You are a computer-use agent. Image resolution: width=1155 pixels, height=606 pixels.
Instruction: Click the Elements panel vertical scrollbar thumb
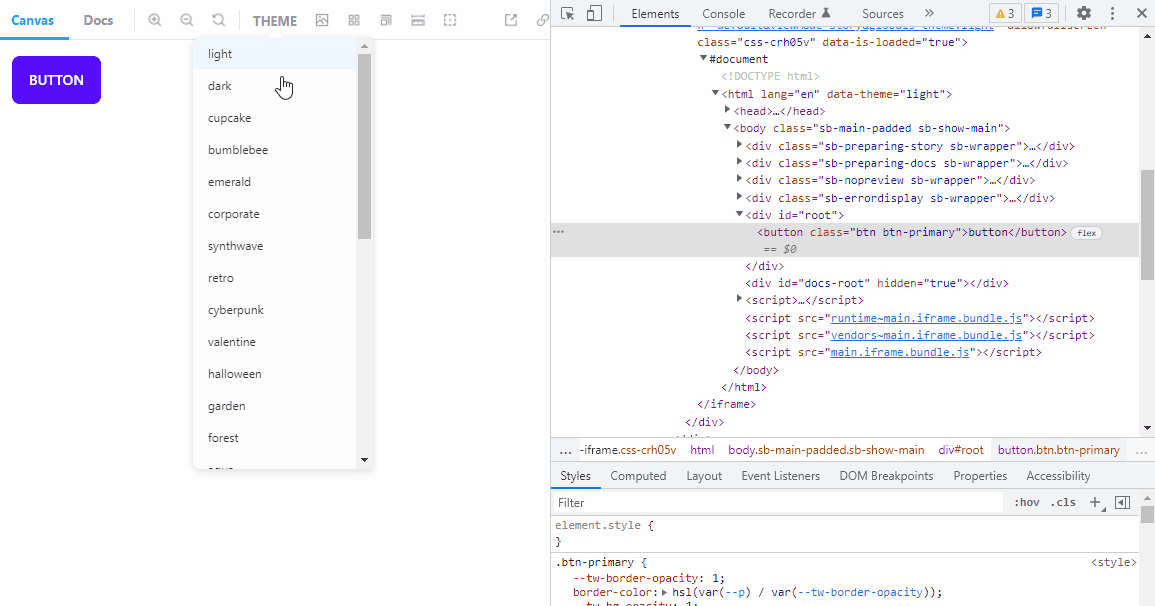(1147, 225)
